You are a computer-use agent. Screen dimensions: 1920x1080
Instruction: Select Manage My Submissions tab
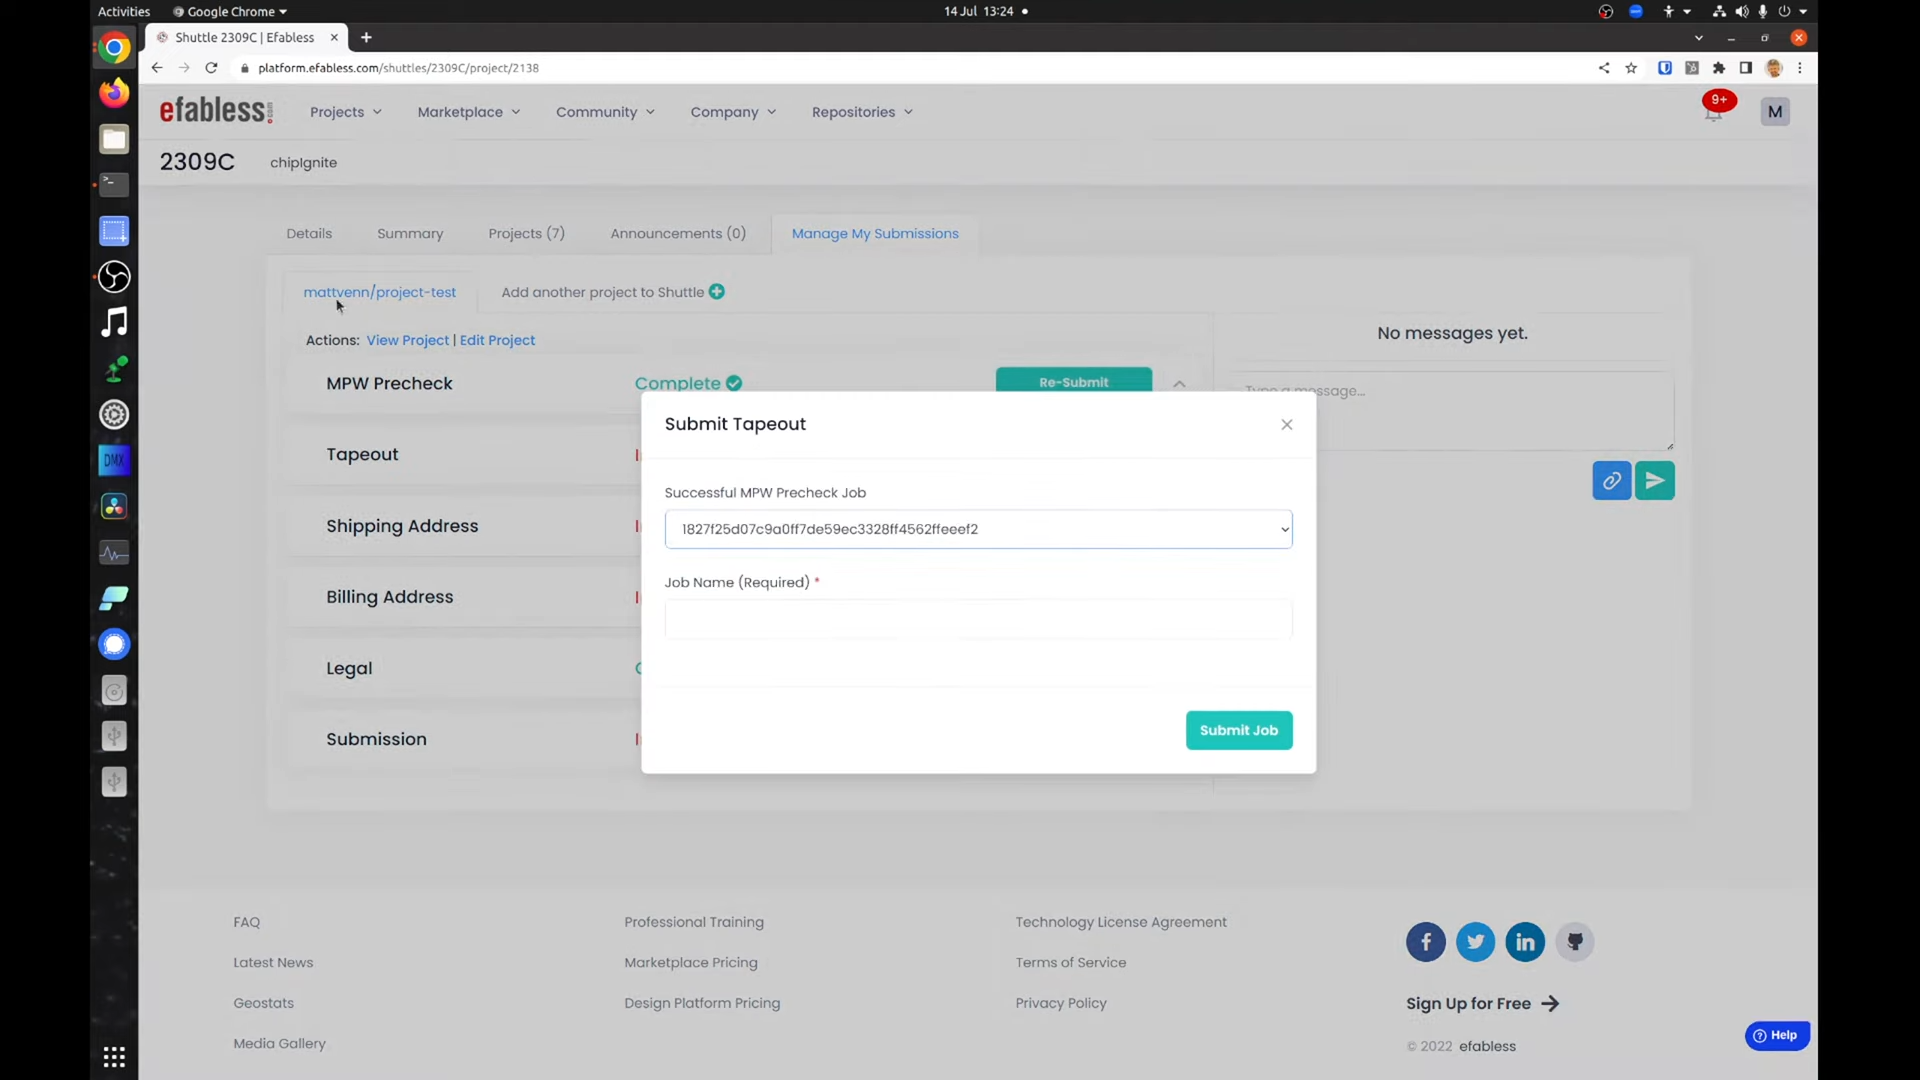pos(875,233)
